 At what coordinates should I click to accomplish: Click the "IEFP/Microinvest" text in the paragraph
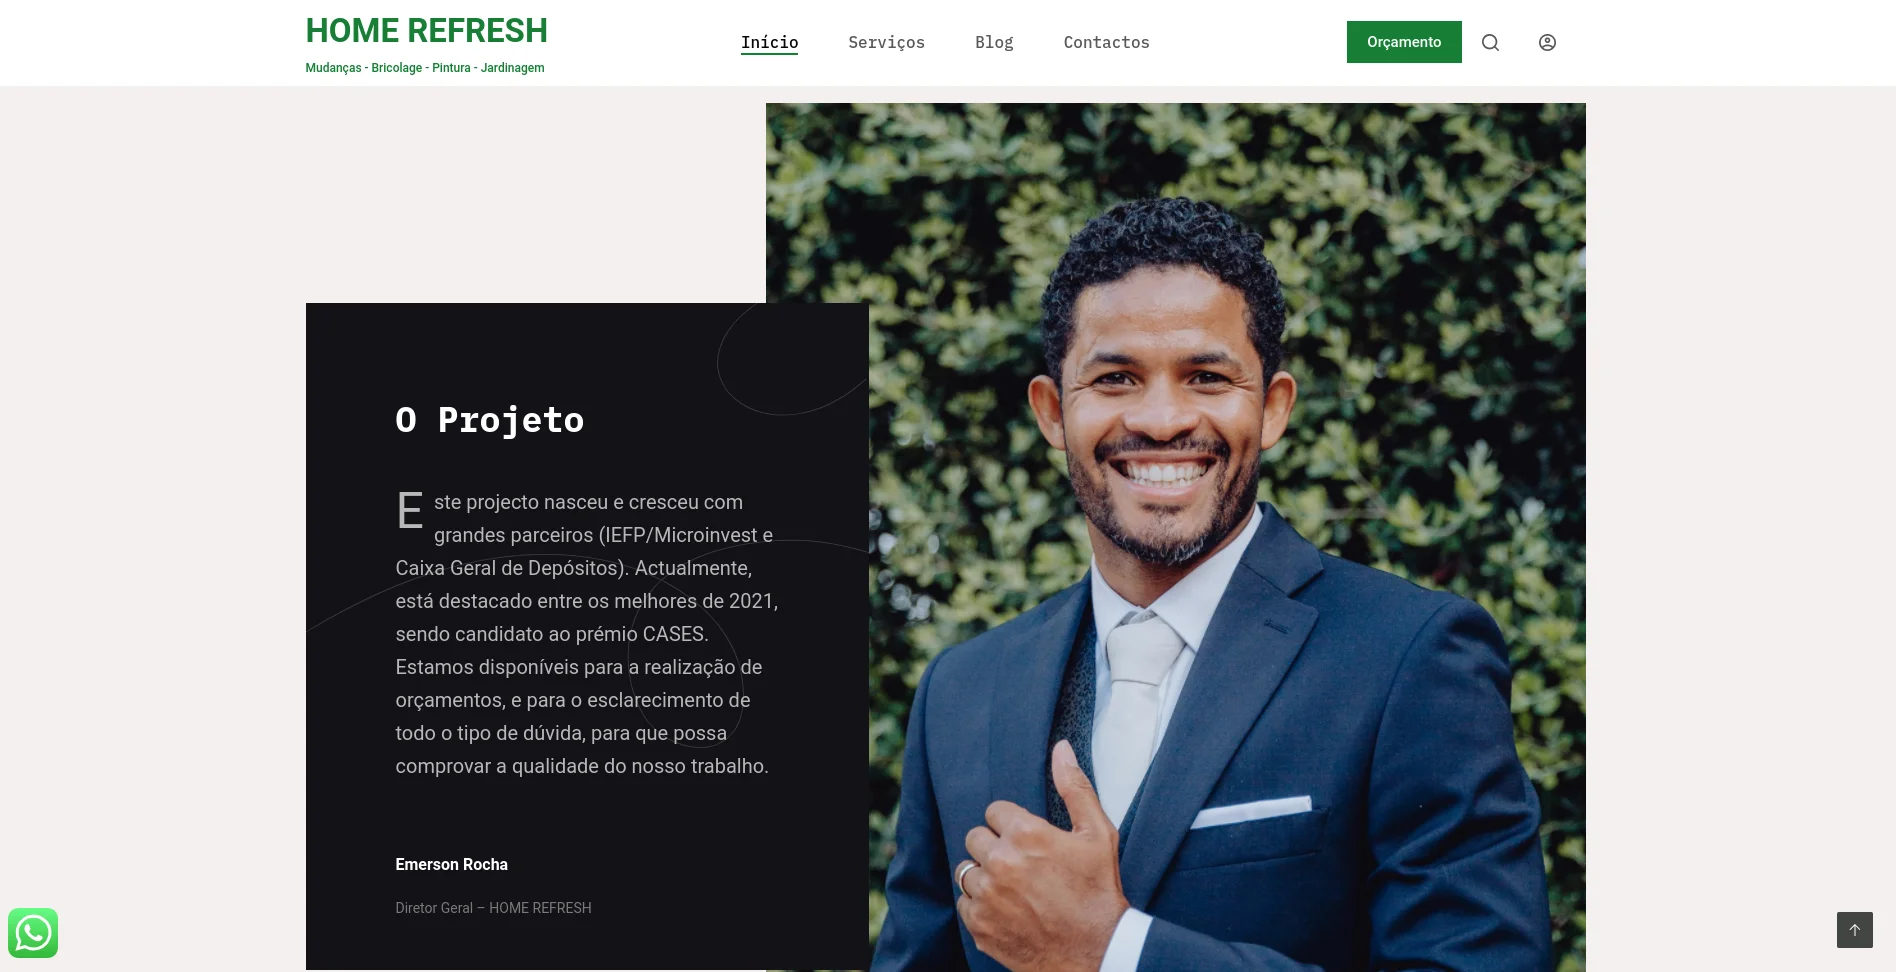coord(681,535)
